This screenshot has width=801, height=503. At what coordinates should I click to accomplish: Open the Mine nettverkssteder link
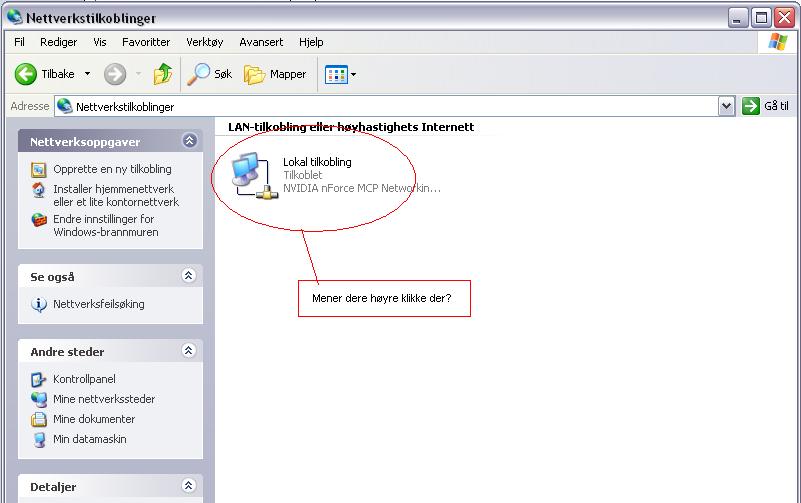(104, 399)
